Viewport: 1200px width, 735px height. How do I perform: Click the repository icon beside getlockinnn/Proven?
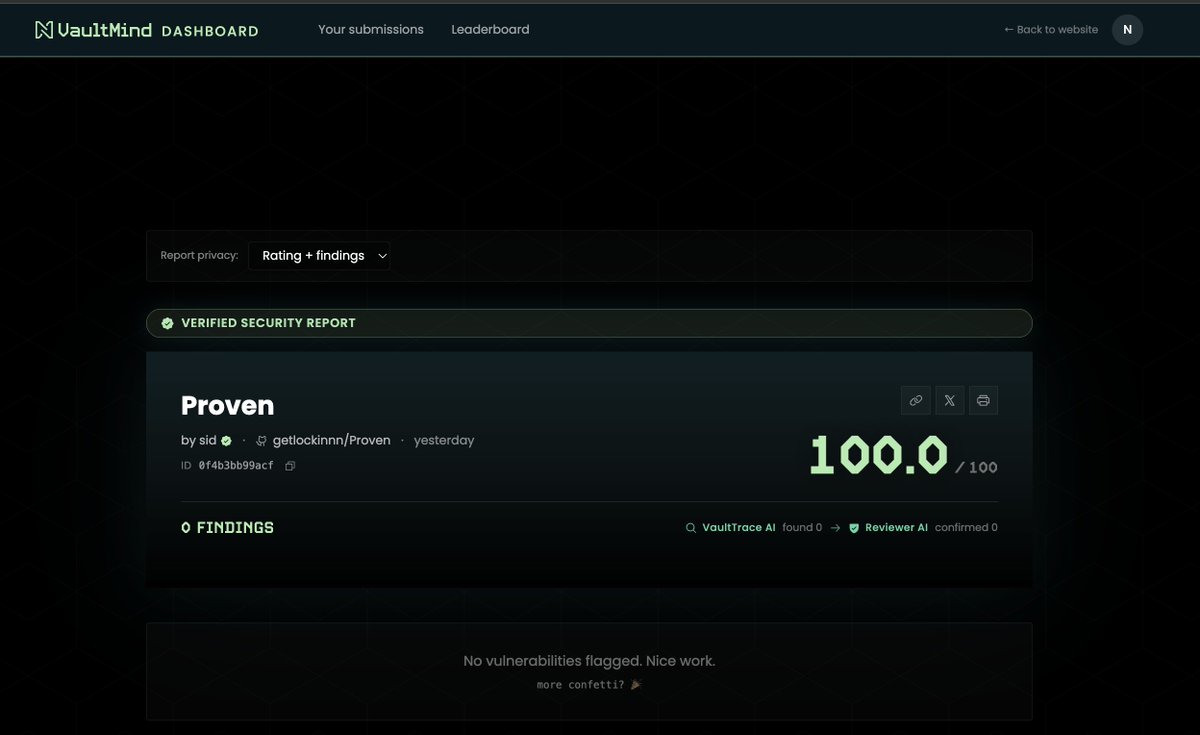click(x=262, y=441)
